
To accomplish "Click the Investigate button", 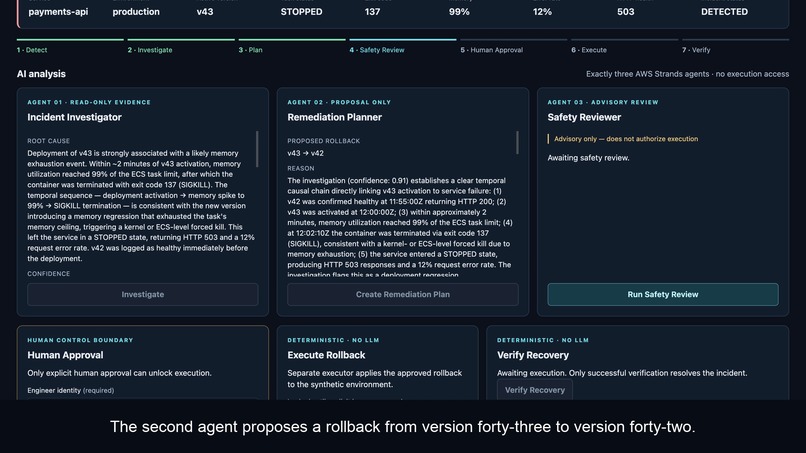I will (x=142, y=295).
